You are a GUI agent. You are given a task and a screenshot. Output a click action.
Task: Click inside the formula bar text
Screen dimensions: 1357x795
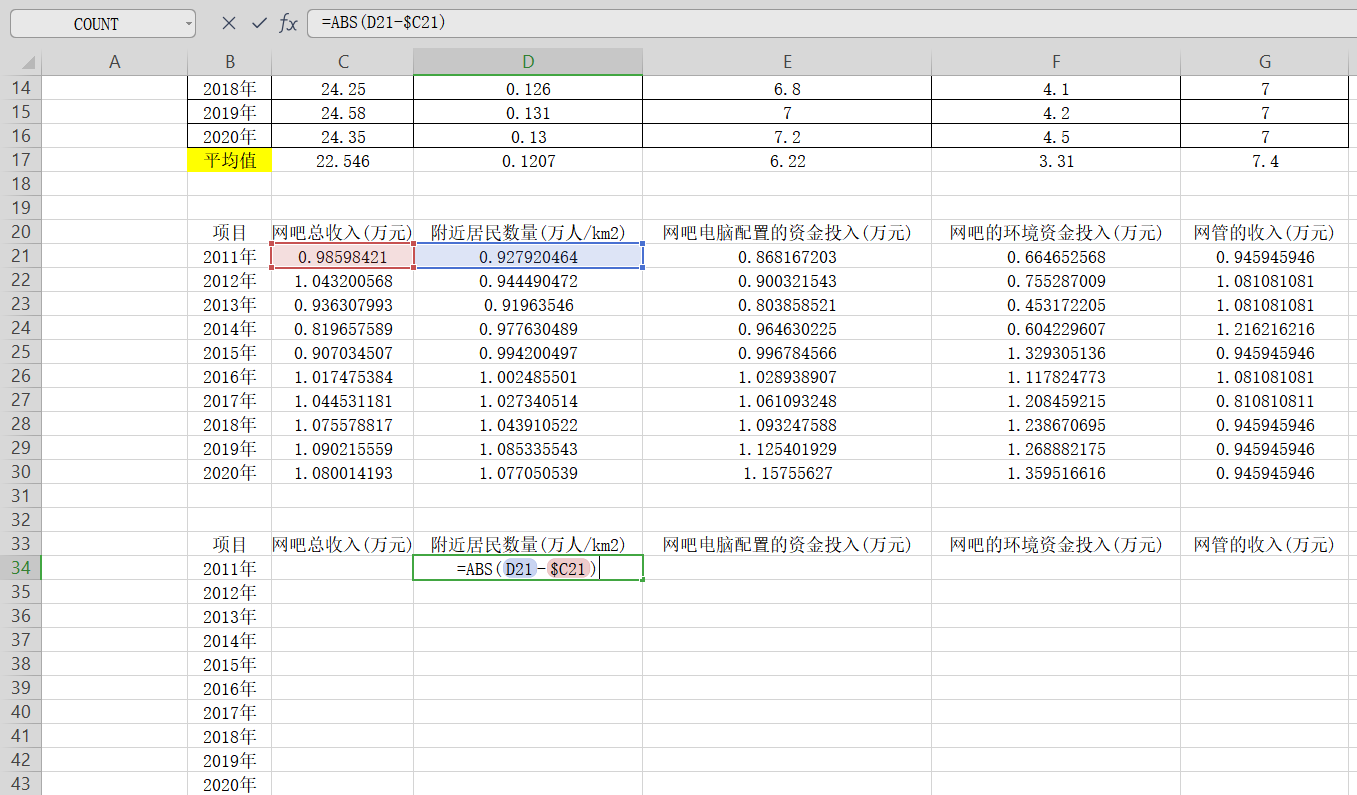(383, 23)
